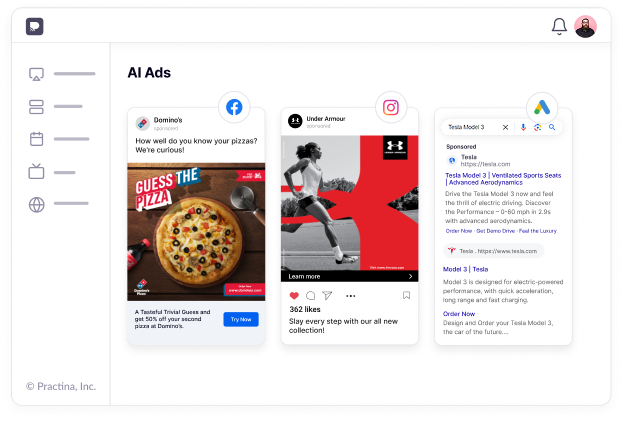Like the Under Armour post with heart
Image resolution: width=623 pixels, height=421 pixels.
click(294, 295)
